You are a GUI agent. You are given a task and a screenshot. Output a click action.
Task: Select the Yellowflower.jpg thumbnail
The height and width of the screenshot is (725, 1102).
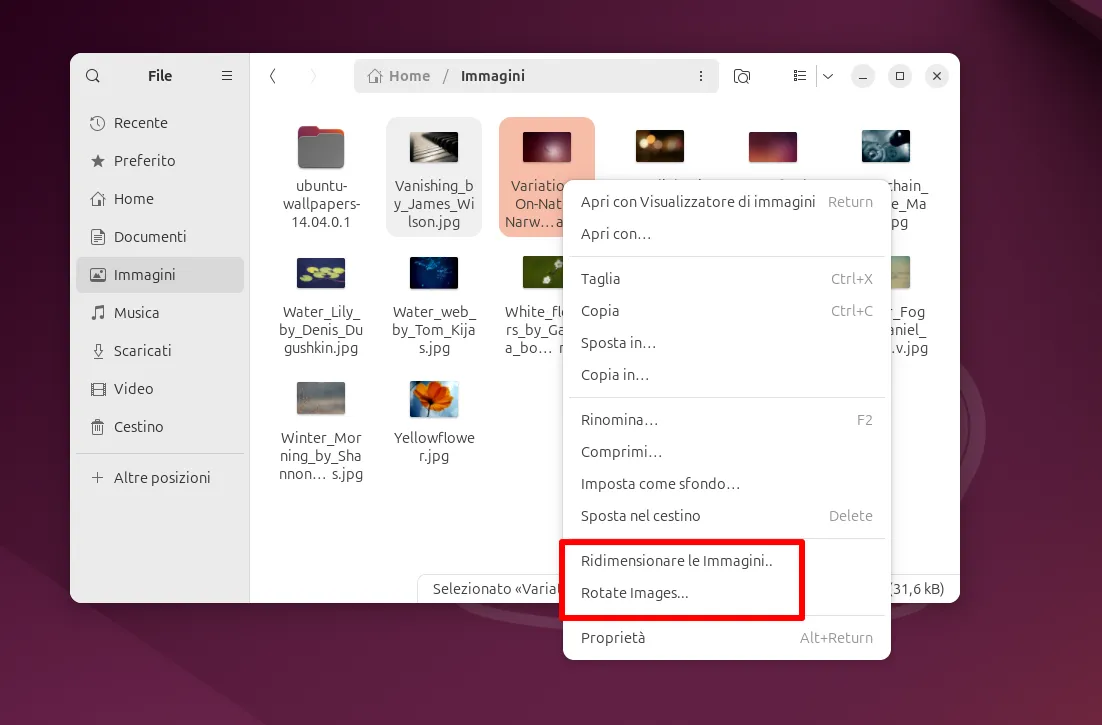click(434, 398)
